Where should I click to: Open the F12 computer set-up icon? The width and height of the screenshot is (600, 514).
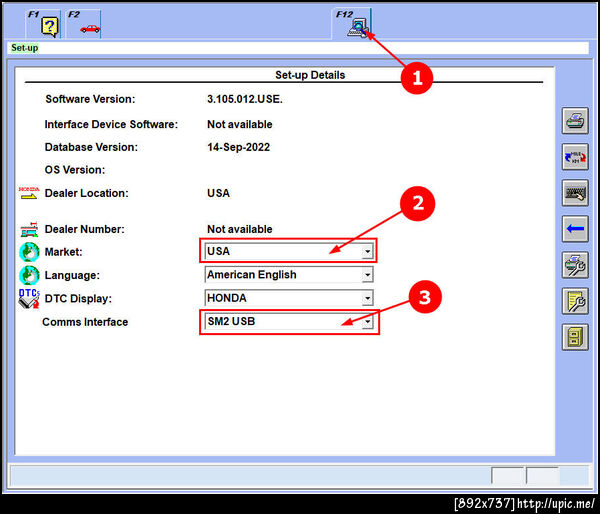click(358, 28)
